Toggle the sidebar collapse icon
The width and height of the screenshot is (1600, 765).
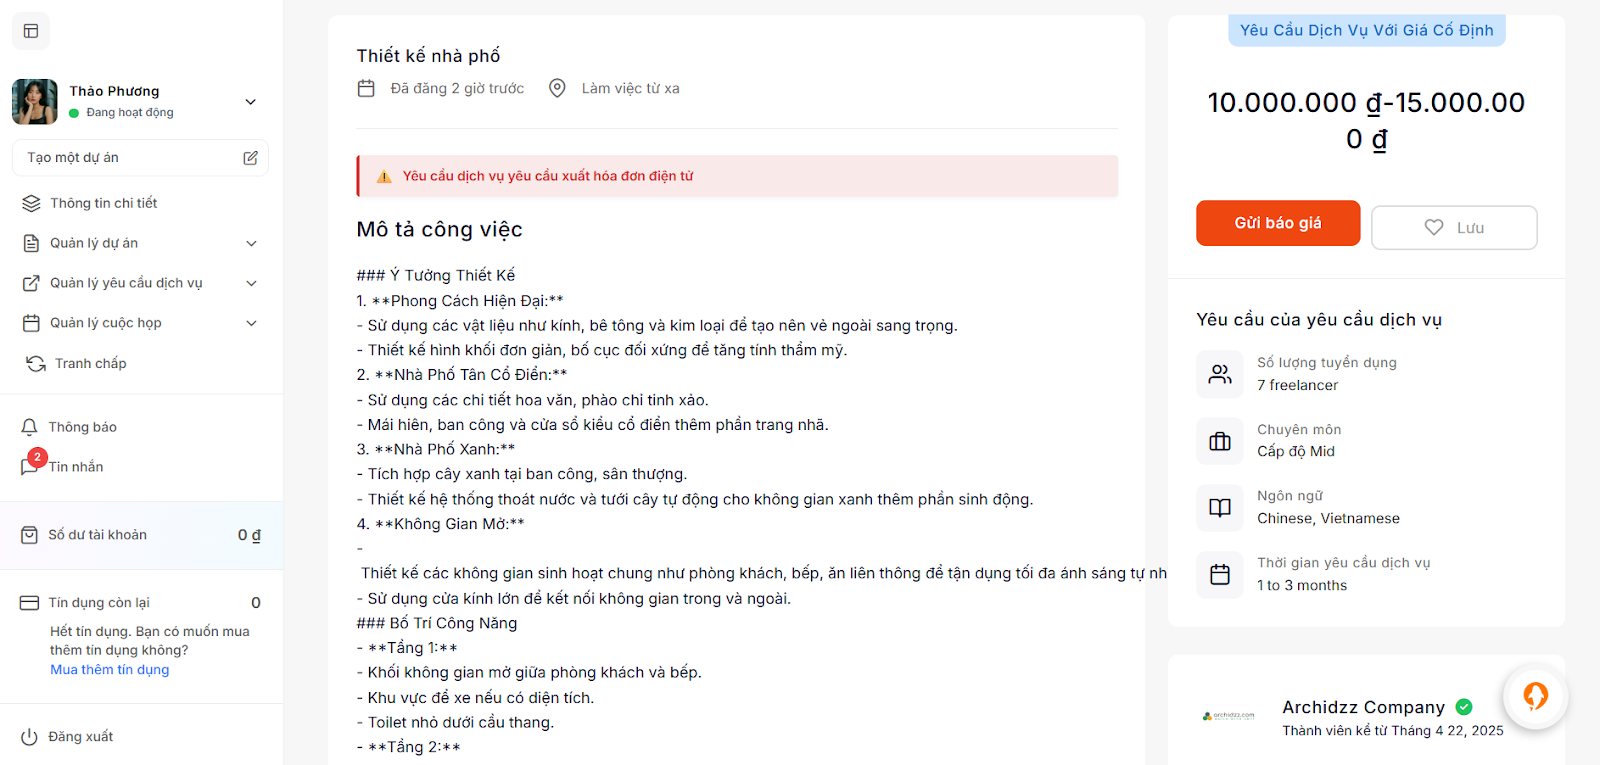31,31
